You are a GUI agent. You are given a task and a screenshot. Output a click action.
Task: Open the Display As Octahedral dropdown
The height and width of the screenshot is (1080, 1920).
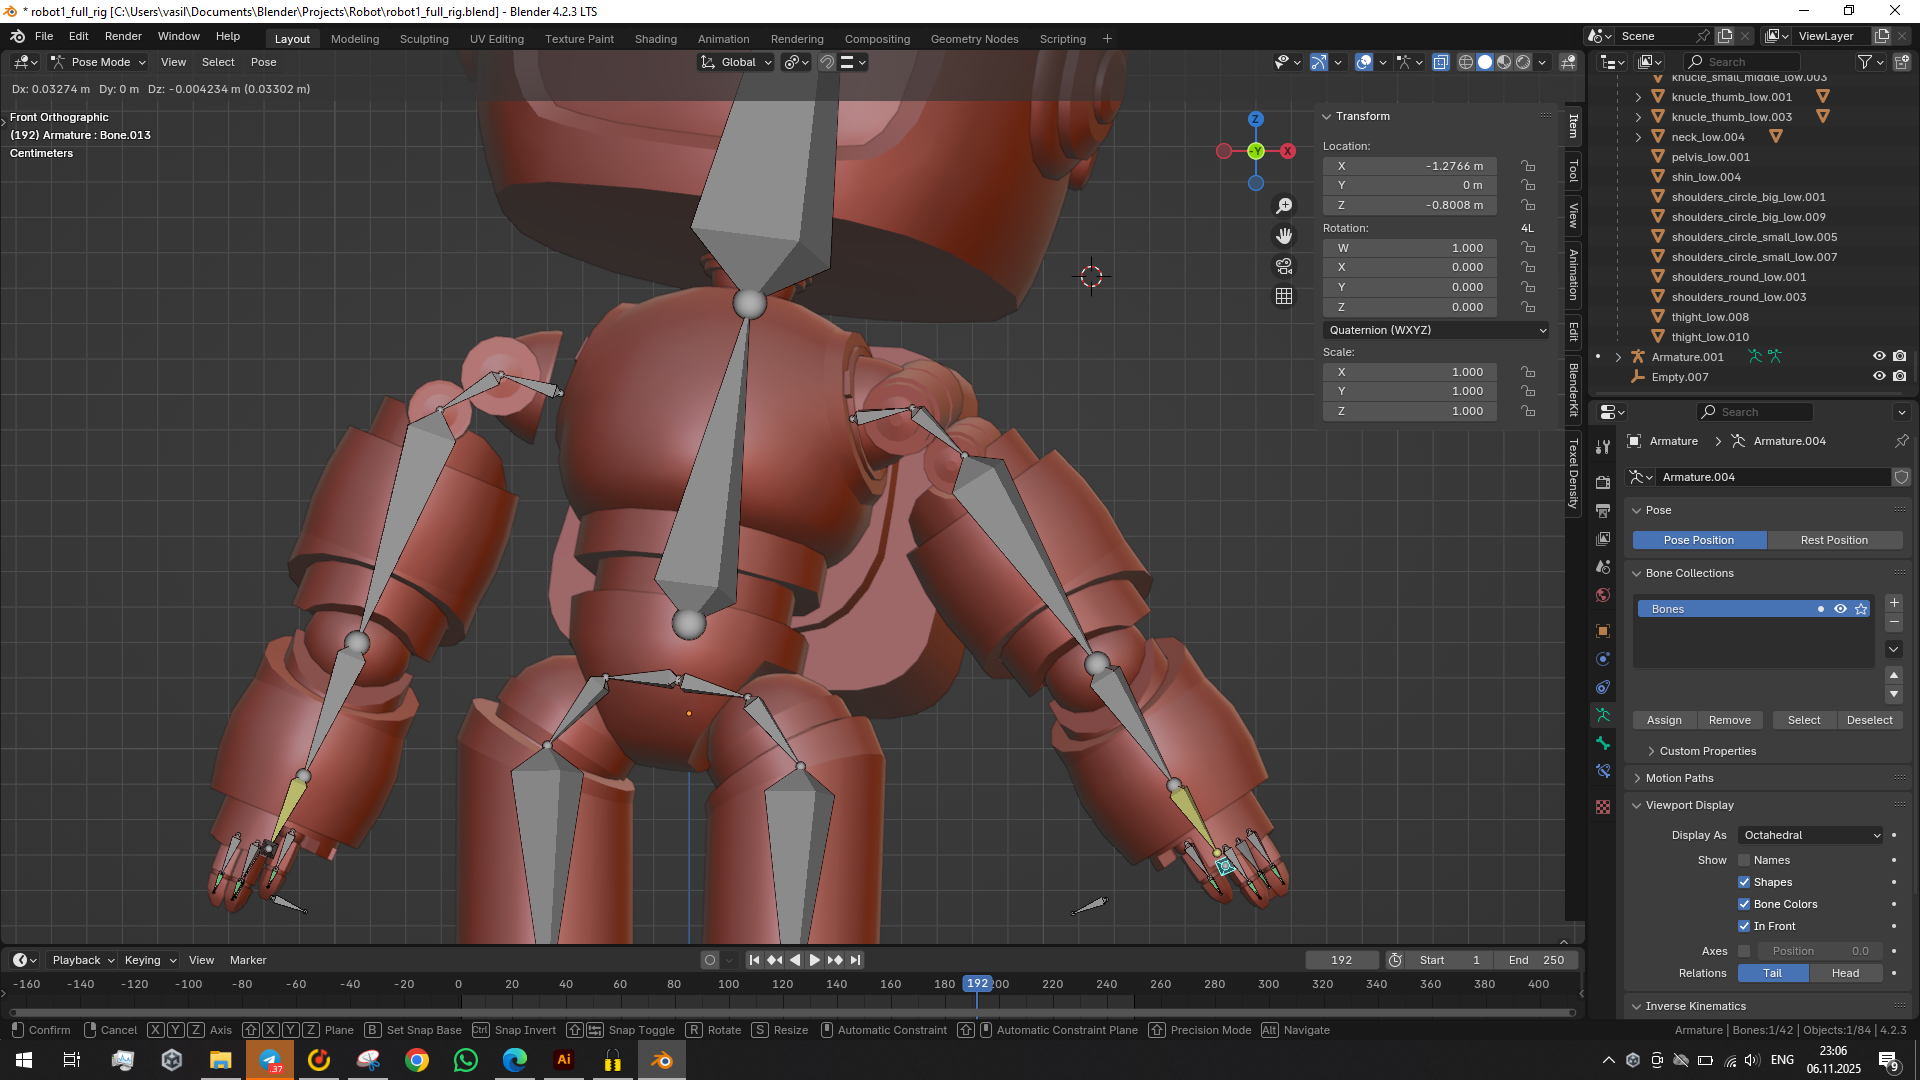tap(1811, 835)
